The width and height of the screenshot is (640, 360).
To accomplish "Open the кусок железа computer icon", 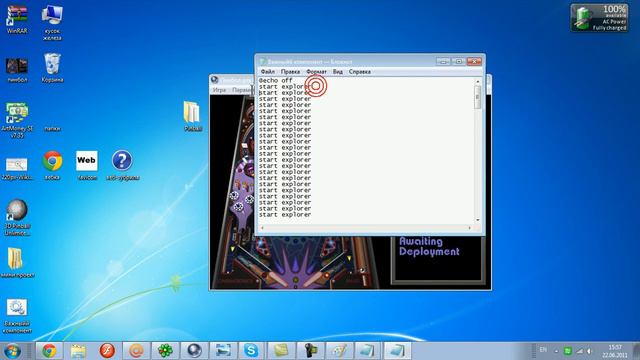I will 52,22.
